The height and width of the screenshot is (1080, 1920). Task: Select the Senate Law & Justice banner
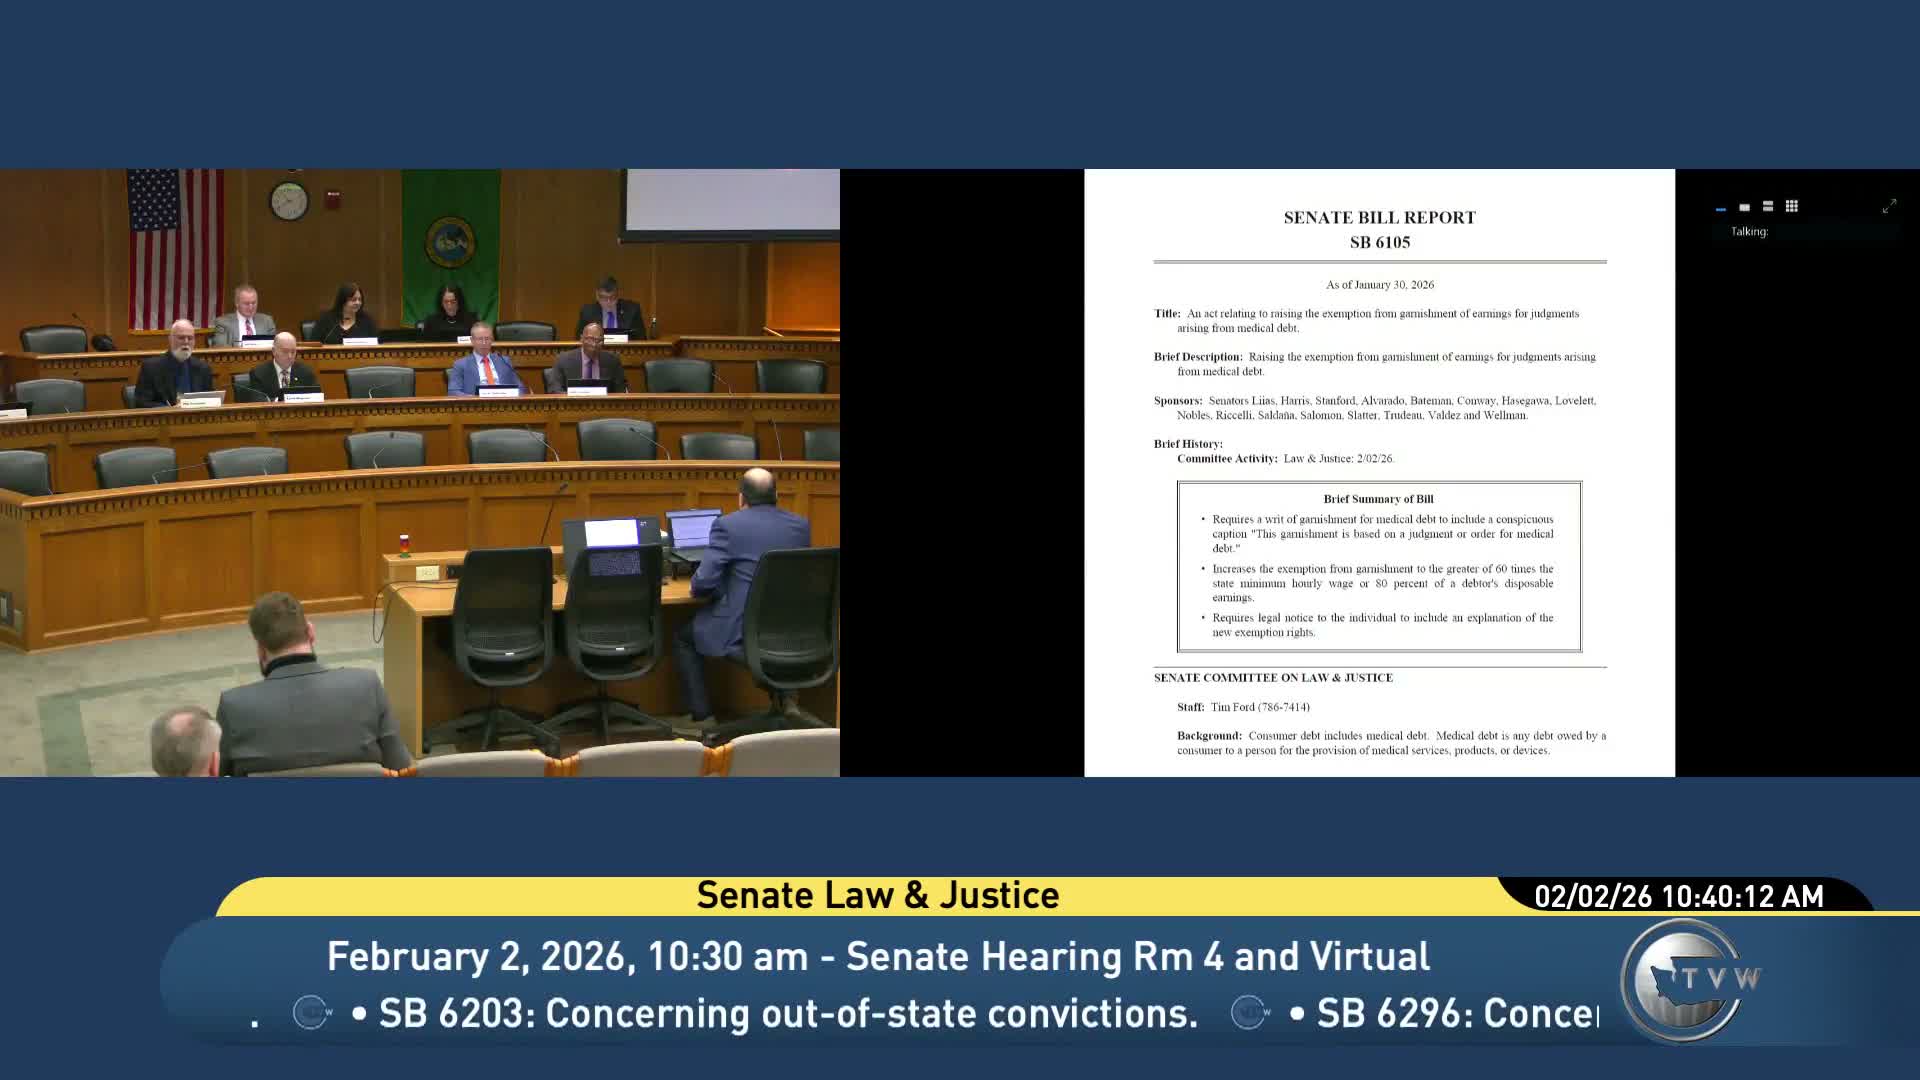point(877,895)
